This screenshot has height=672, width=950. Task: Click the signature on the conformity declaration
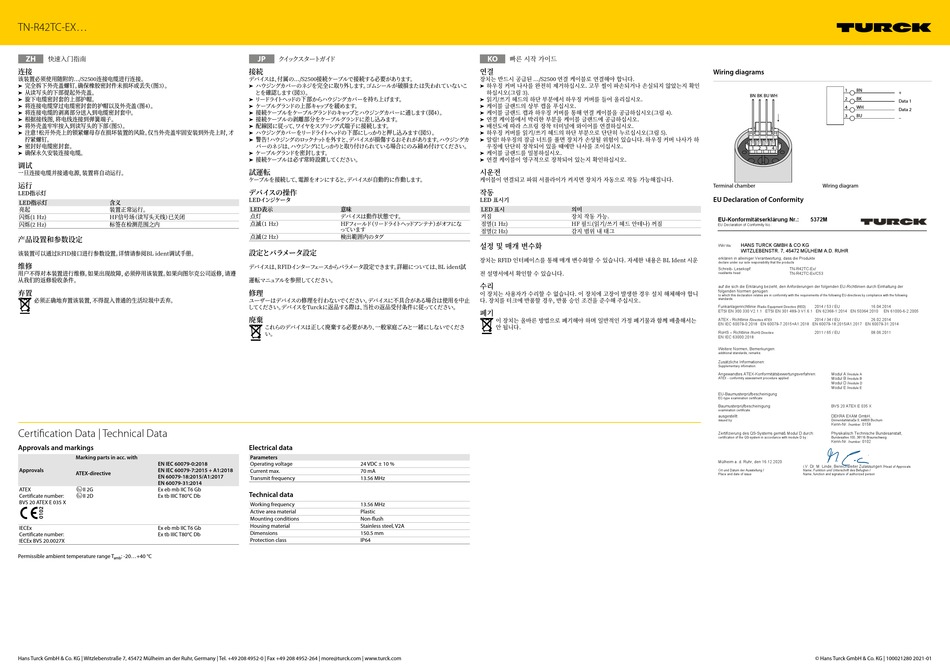(846, 456)
